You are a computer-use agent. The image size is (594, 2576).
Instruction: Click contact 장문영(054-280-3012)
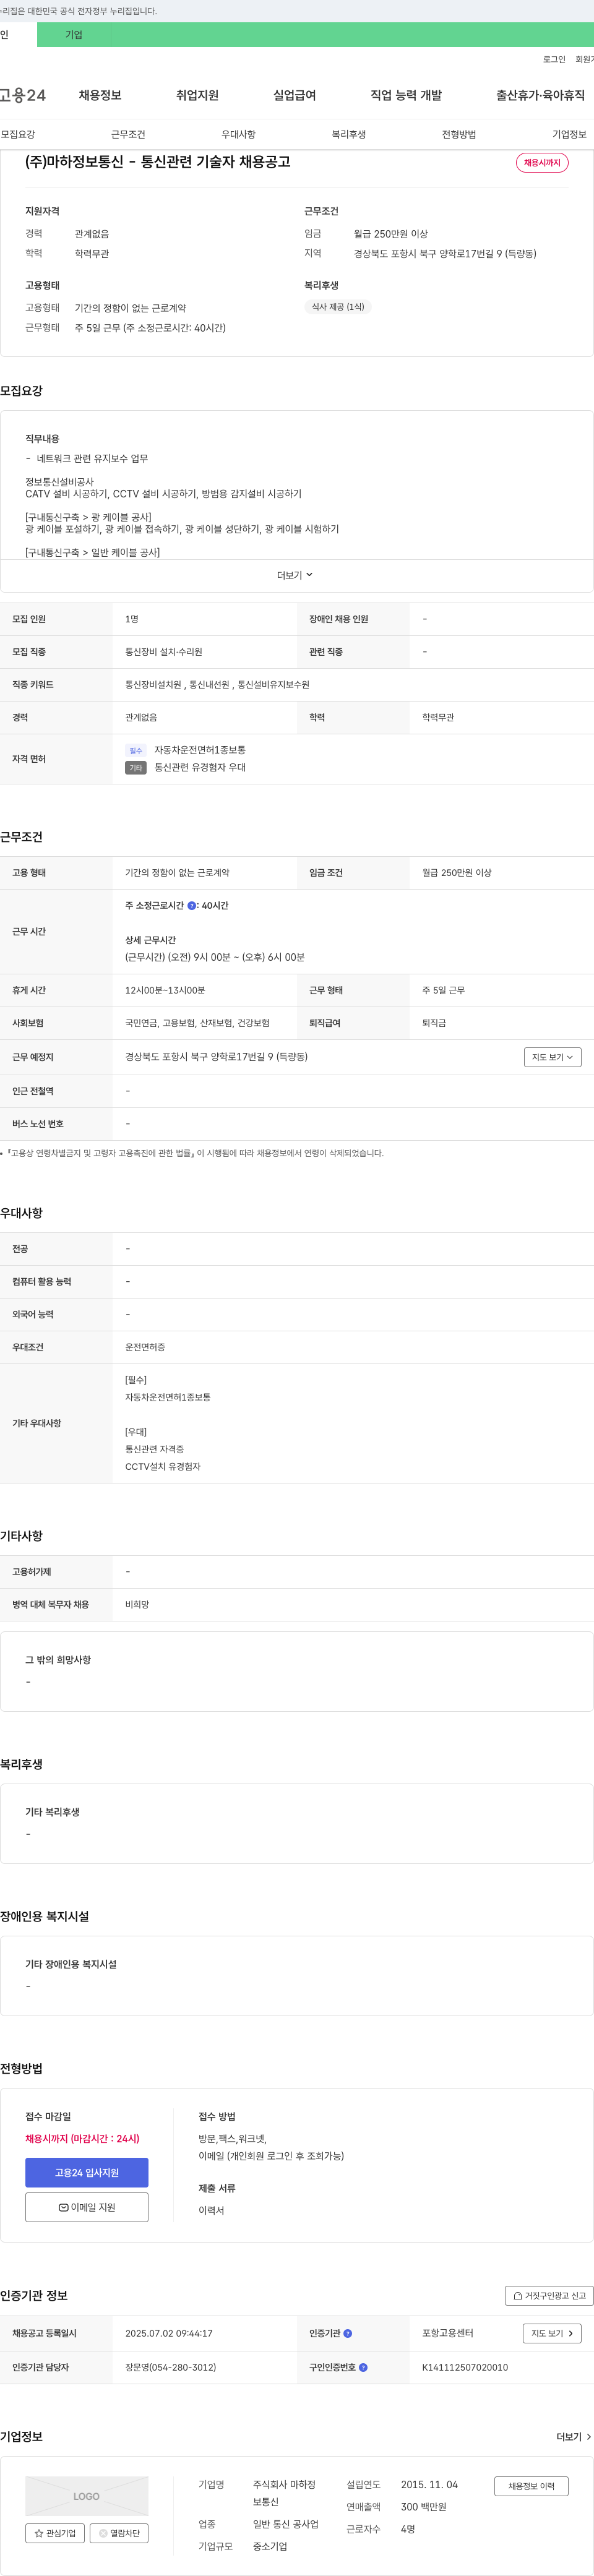(x=171, y=2367)
